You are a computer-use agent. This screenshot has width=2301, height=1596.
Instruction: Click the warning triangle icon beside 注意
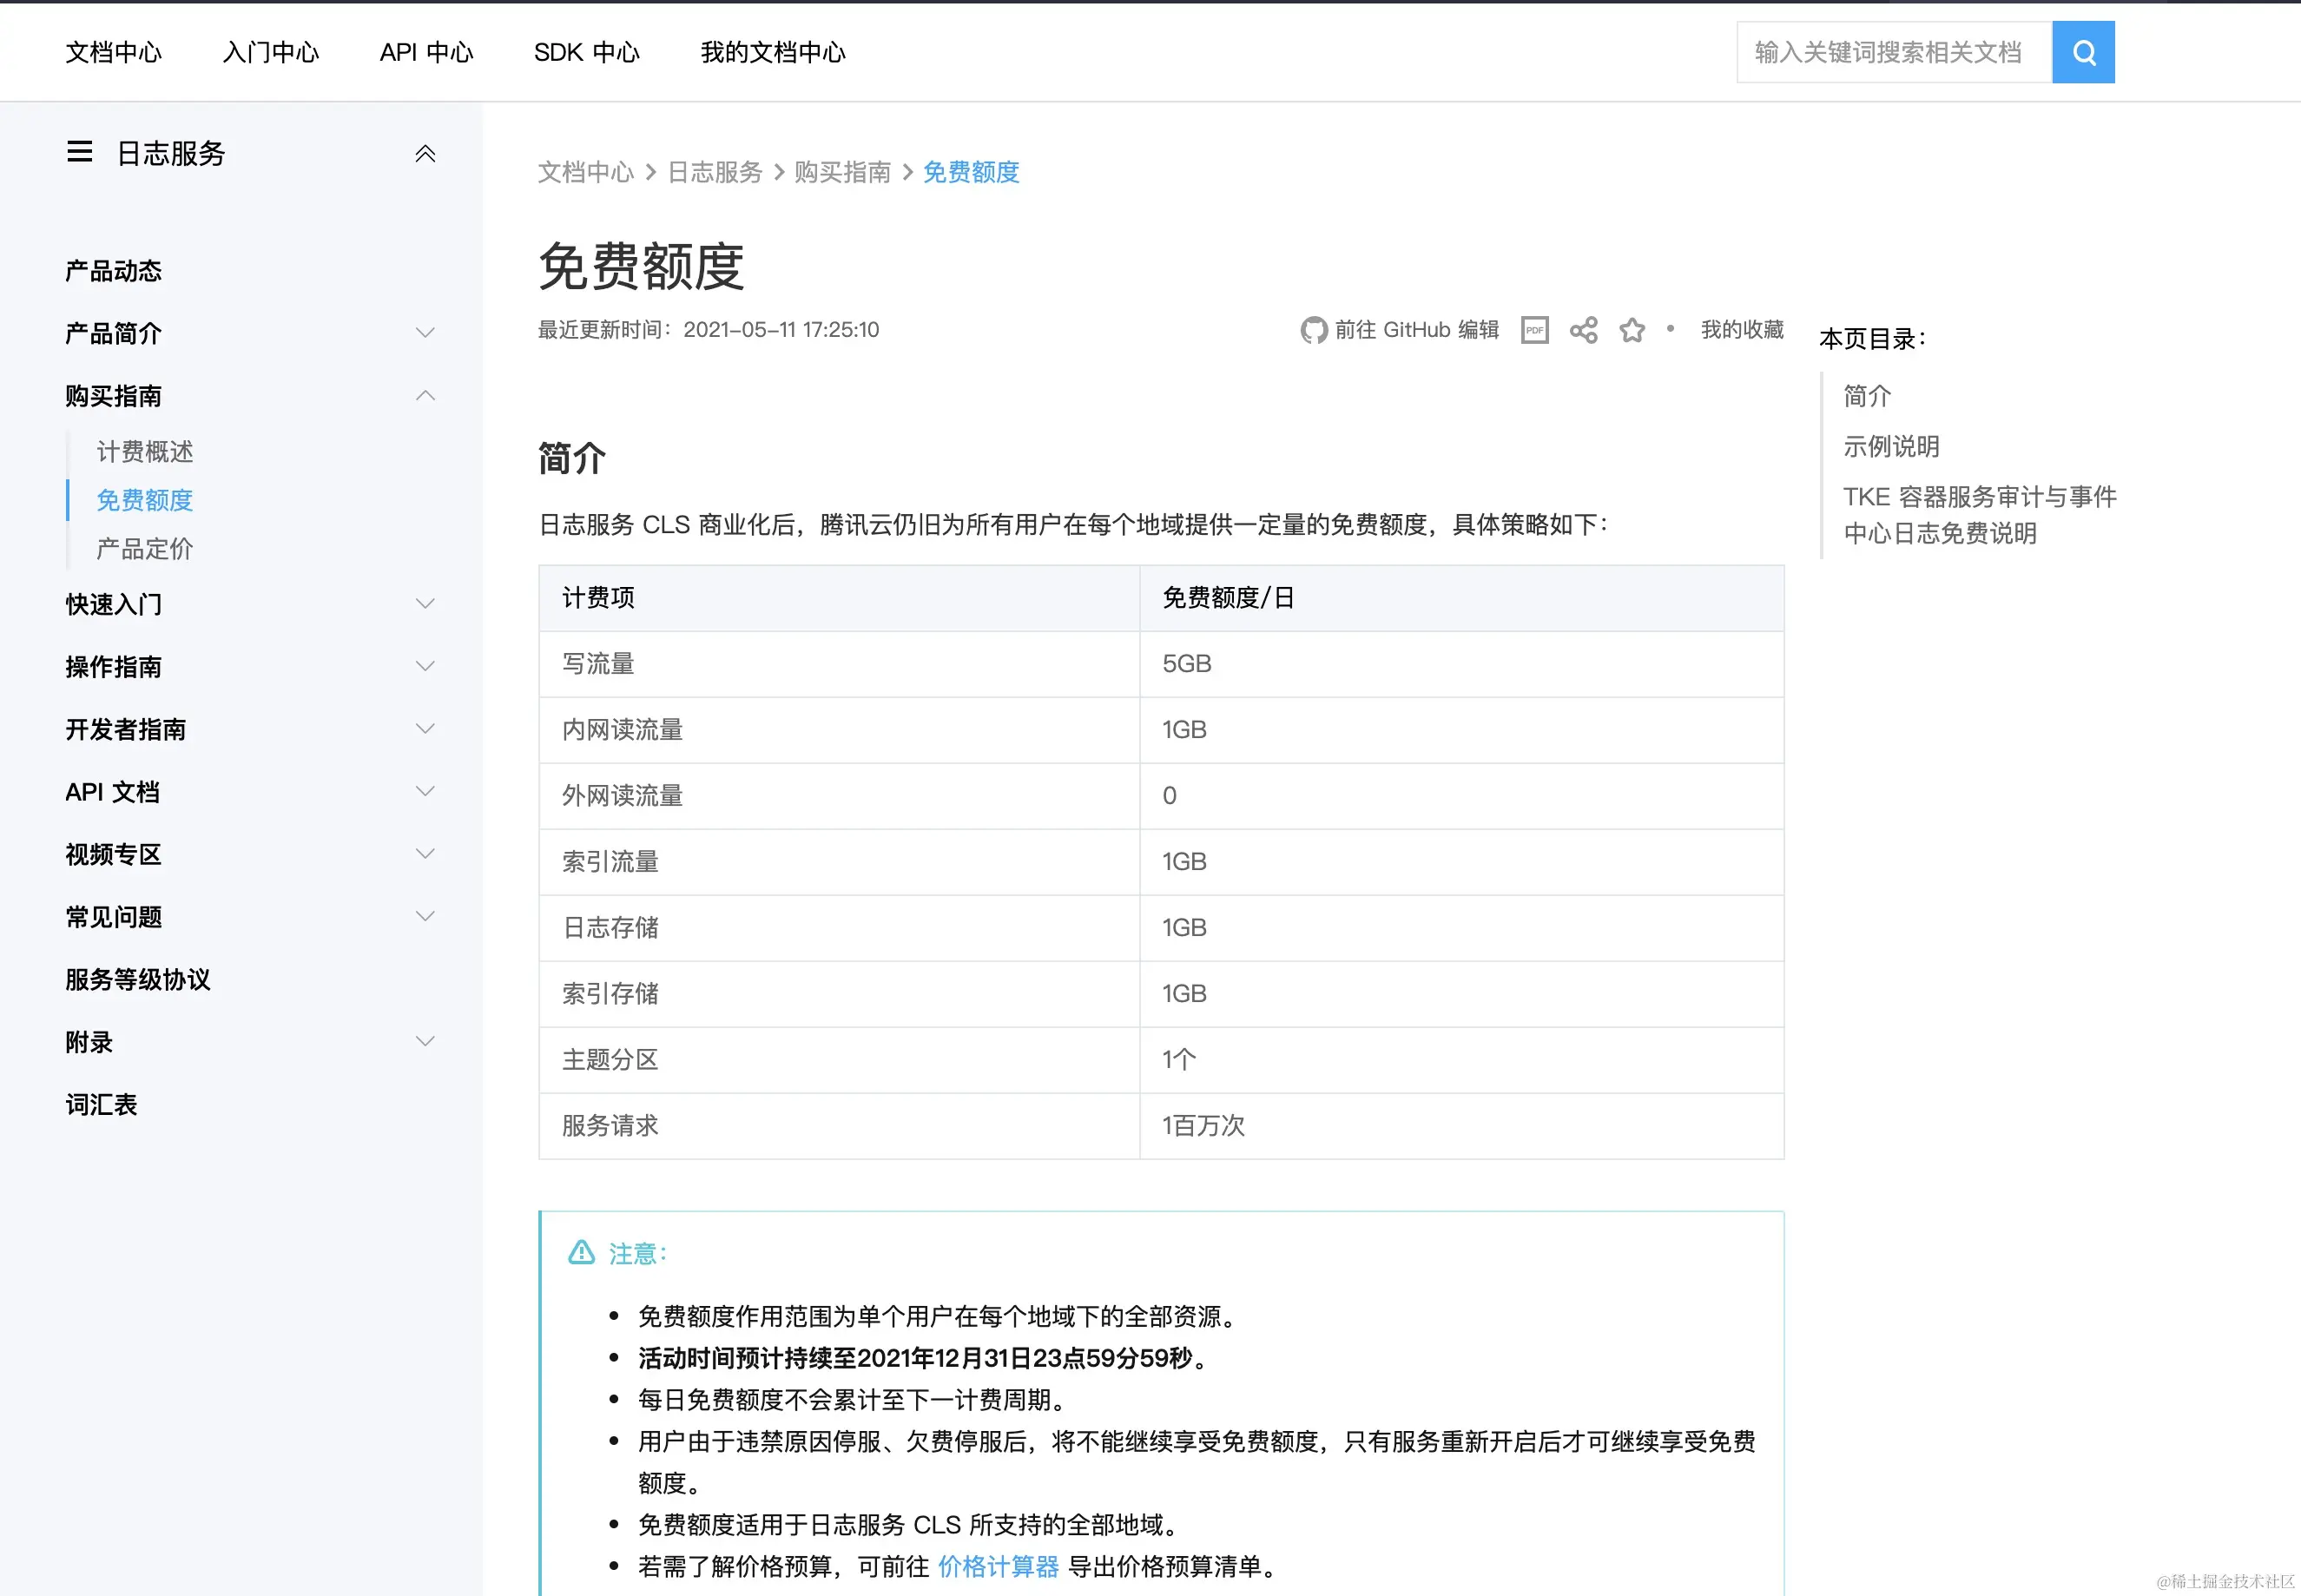pos(581,1252)
